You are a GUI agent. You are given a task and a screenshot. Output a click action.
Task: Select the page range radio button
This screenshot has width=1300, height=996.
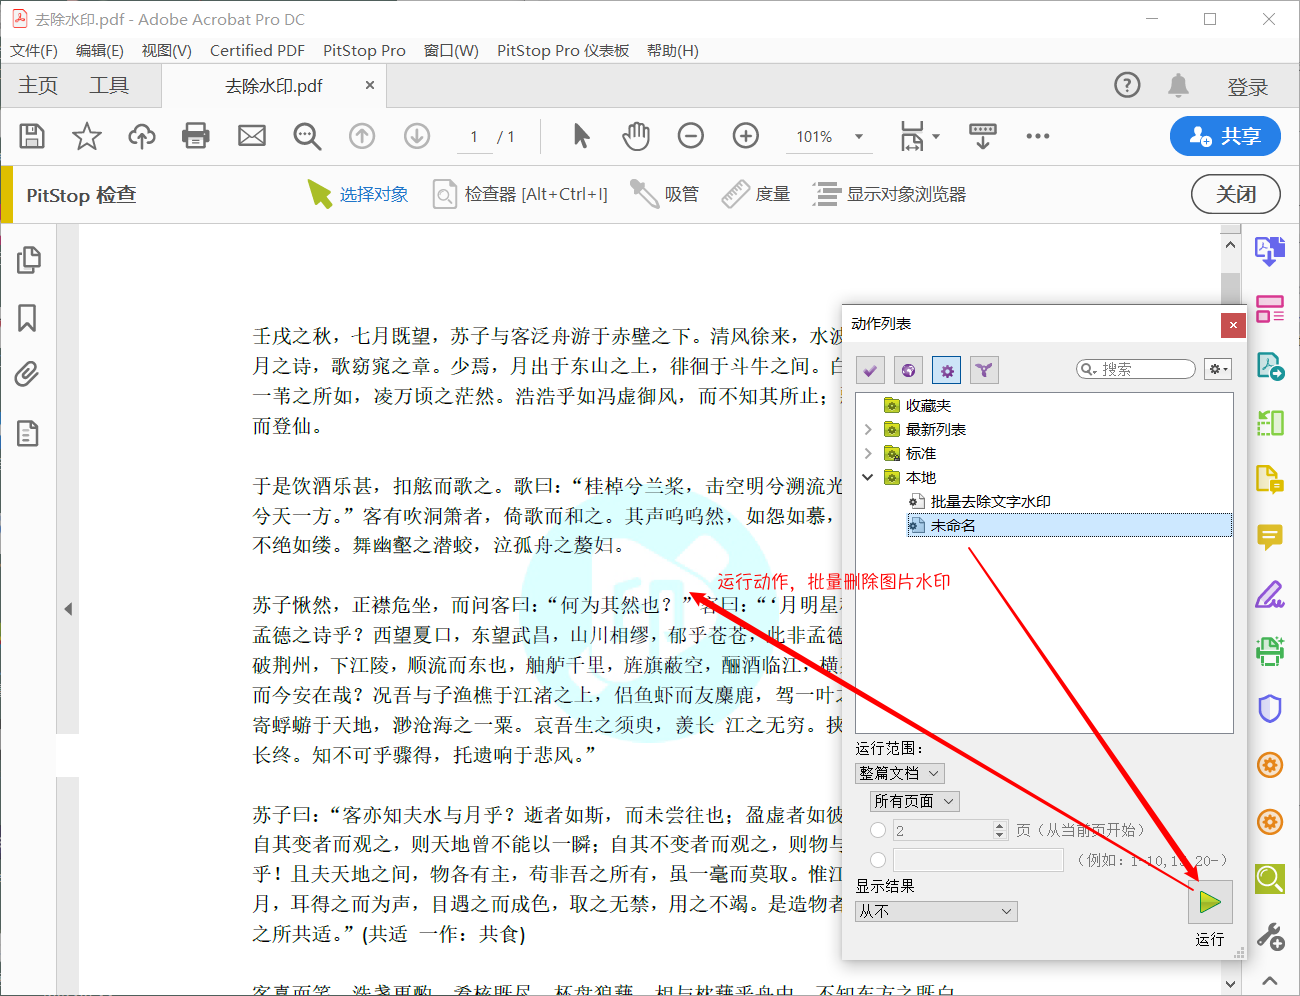(878, 859)
